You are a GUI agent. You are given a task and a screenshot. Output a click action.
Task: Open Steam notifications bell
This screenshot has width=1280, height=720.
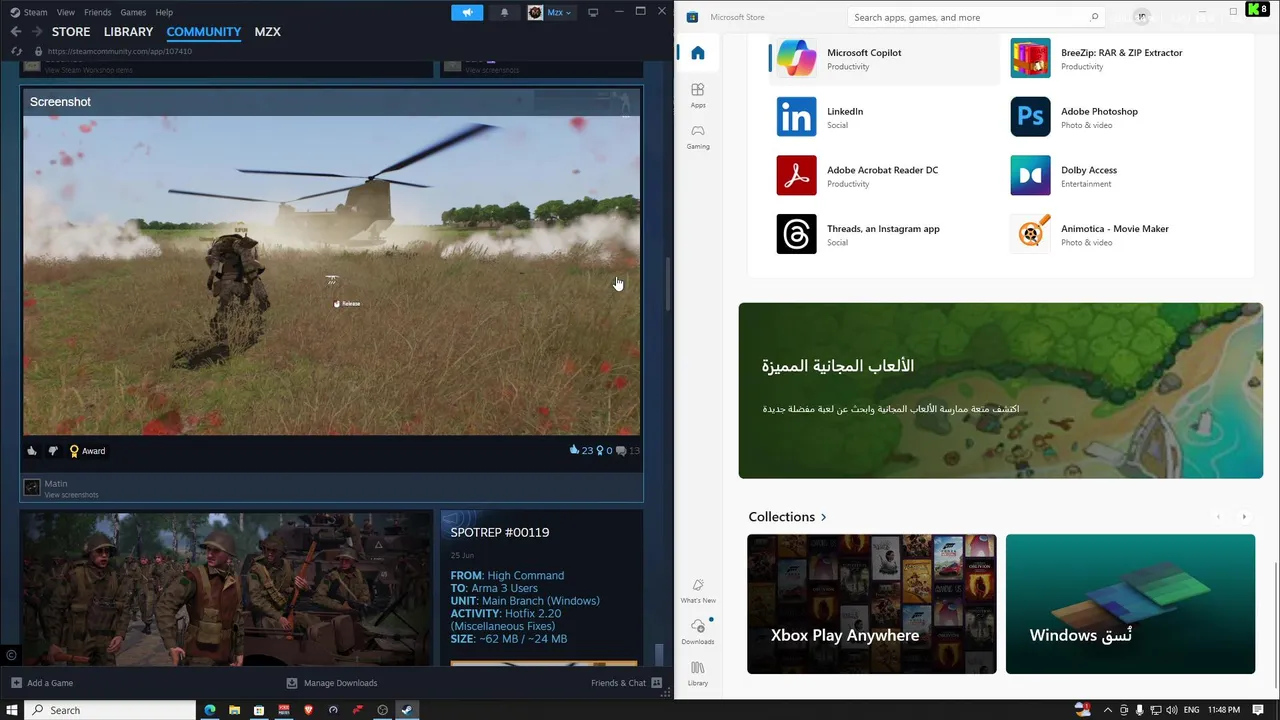[x=504, y=12]
